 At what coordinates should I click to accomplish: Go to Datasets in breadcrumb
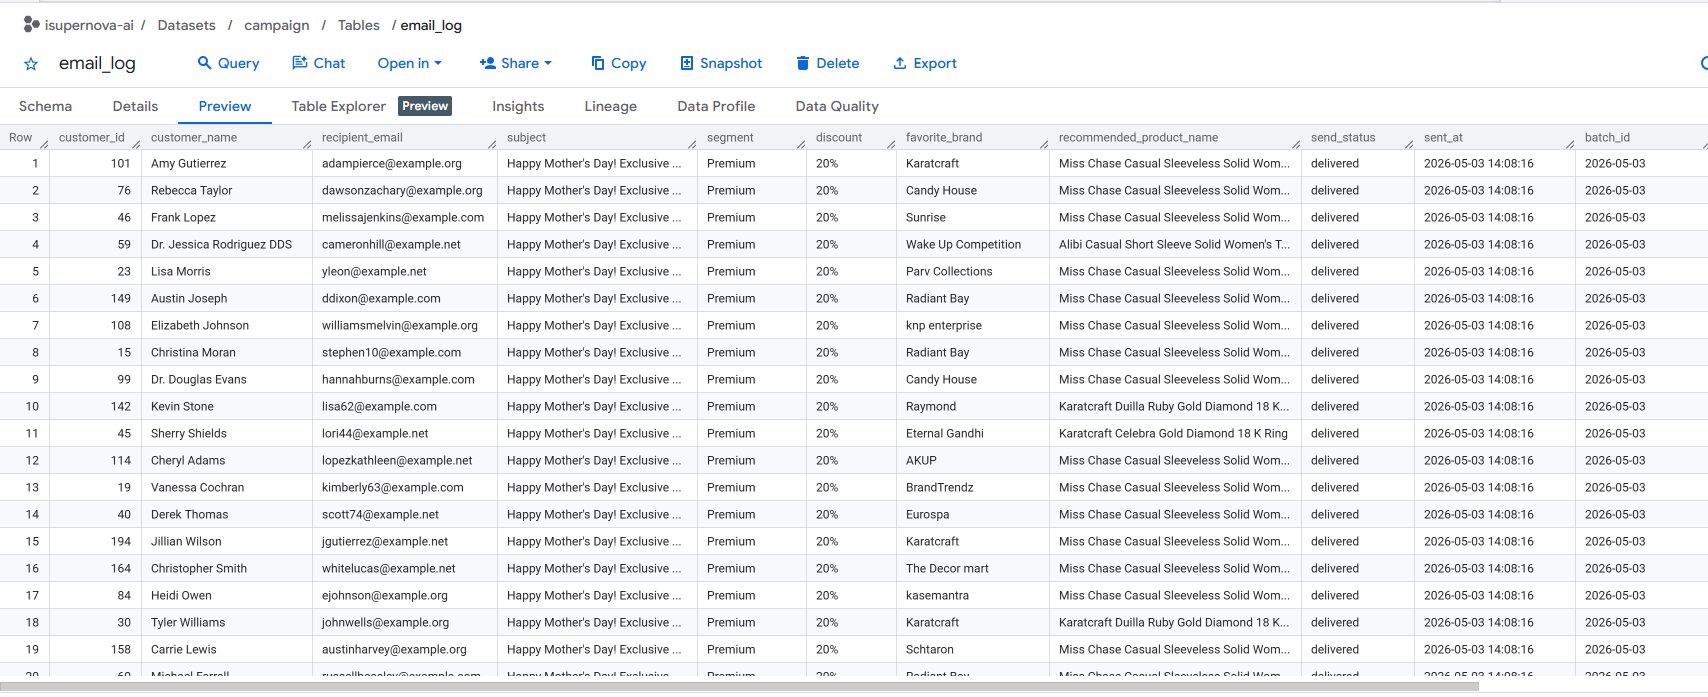[x=186, y=25]
